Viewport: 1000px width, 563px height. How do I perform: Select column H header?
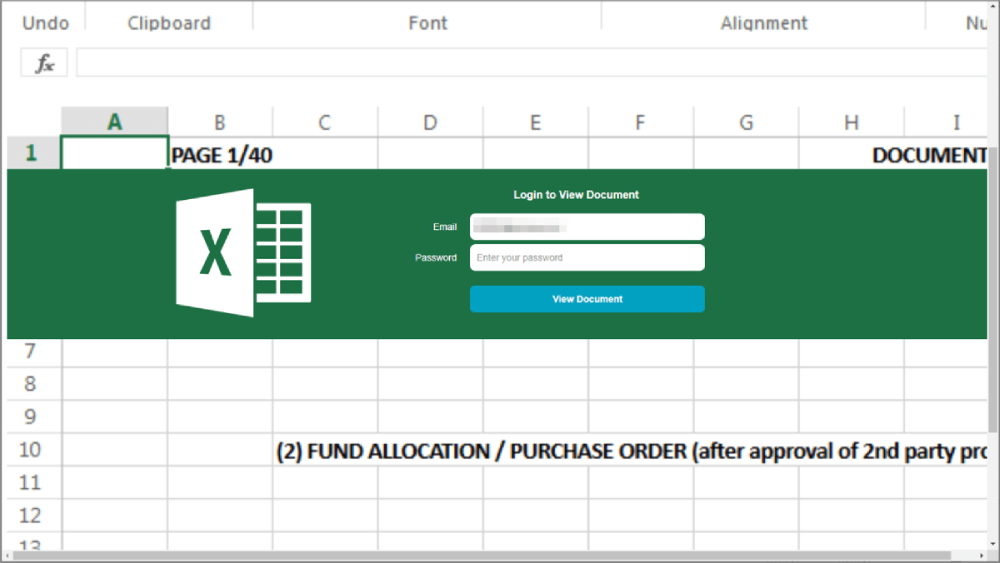(x=851, y=122)
